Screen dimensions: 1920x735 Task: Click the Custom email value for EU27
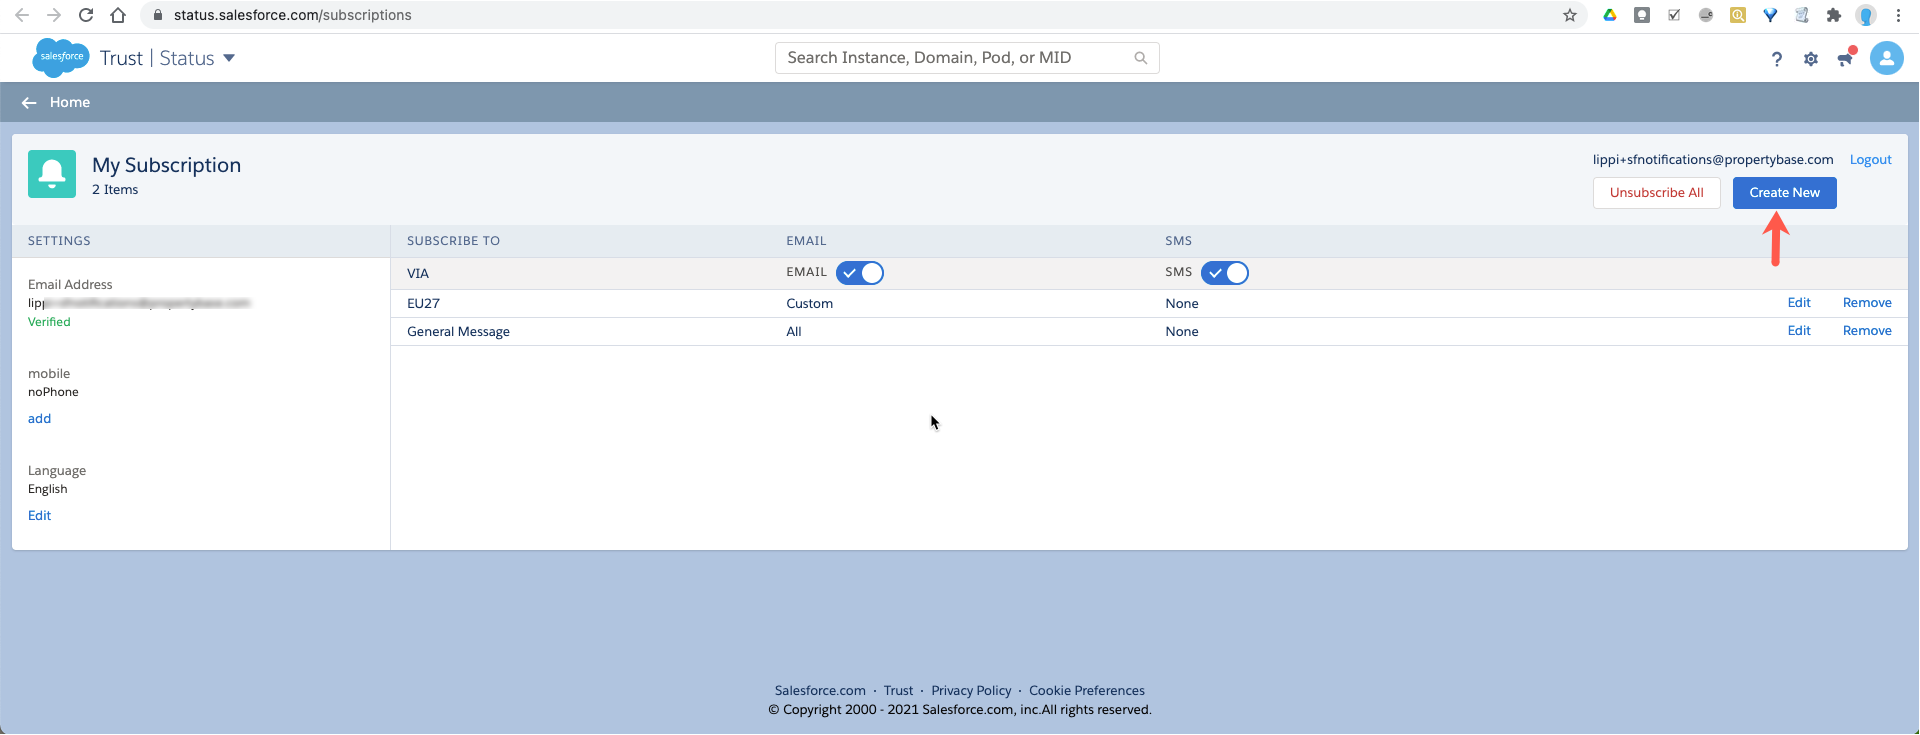809,303
